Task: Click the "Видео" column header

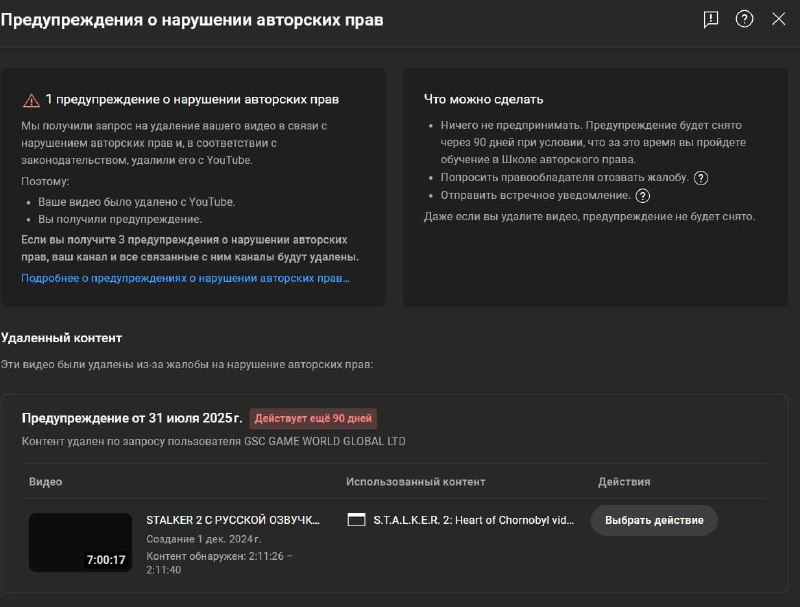Action: coord(46,482)
